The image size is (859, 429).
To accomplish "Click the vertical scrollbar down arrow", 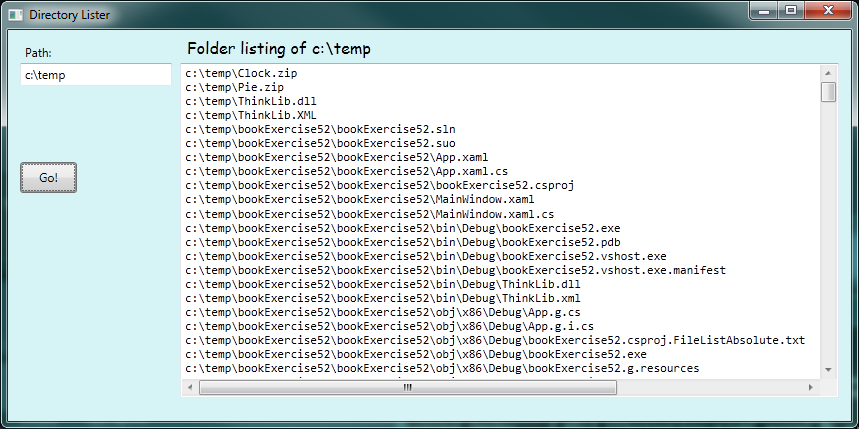I will [828, 370].
